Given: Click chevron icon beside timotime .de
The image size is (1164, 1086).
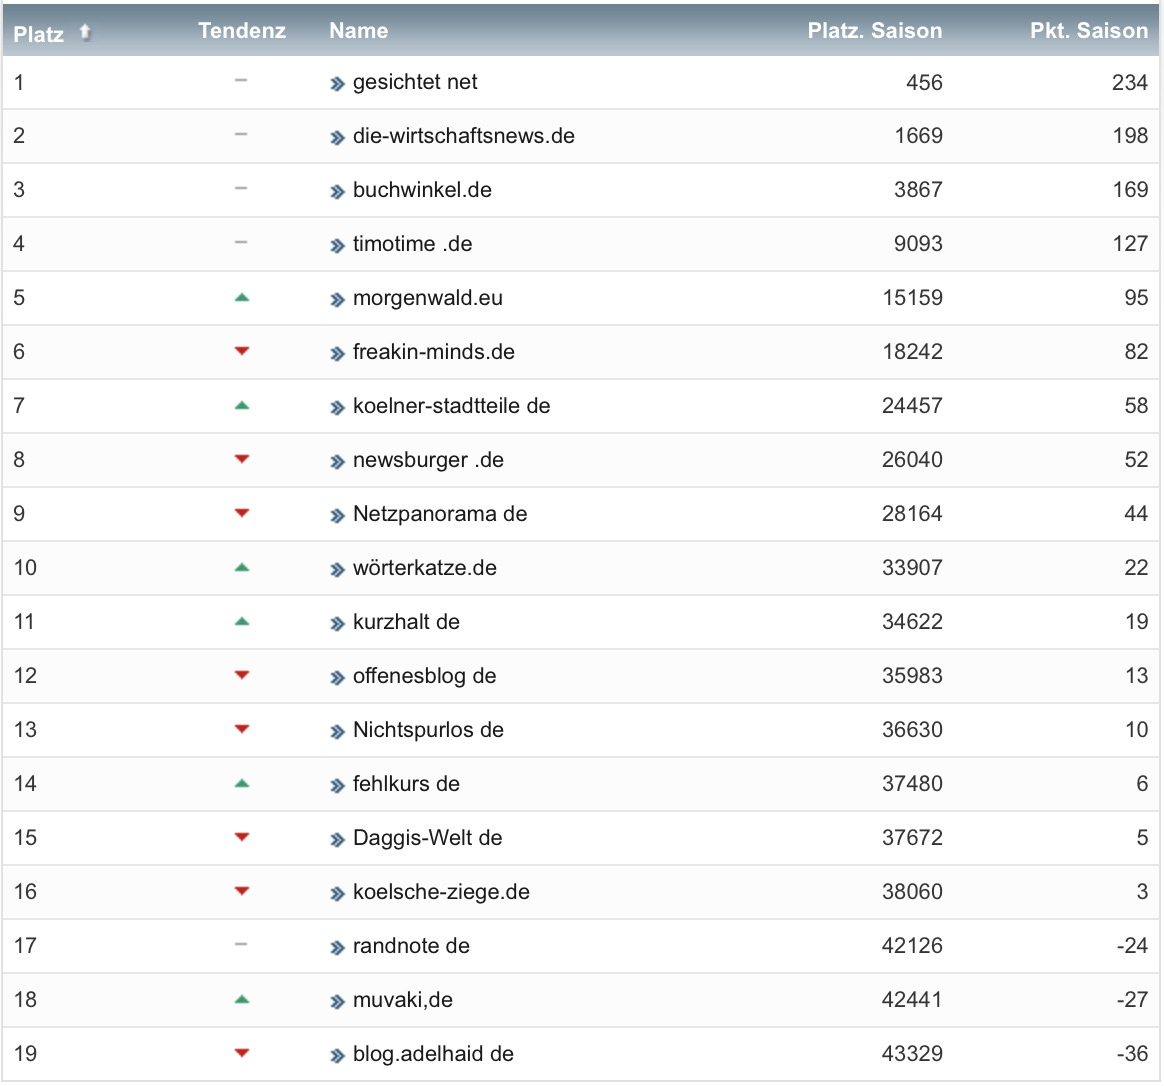Looking at the screenshot, I should coord(338,246).
